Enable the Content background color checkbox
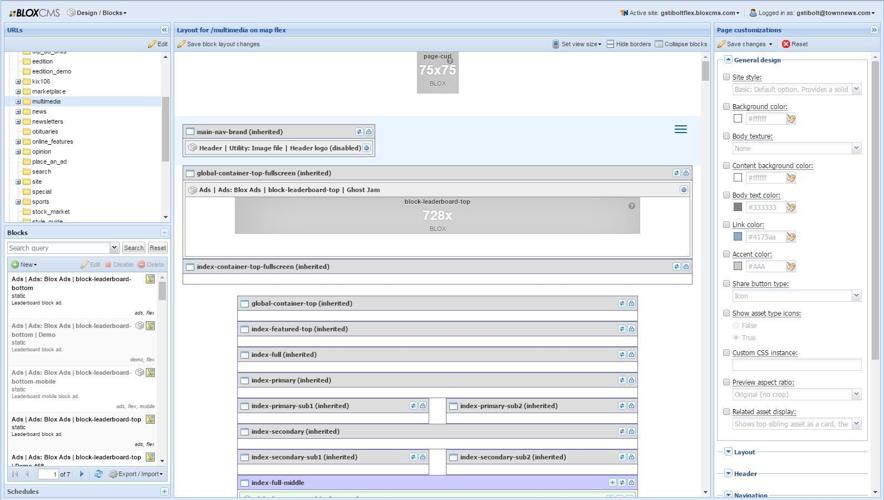 click(x=726, y=165)
